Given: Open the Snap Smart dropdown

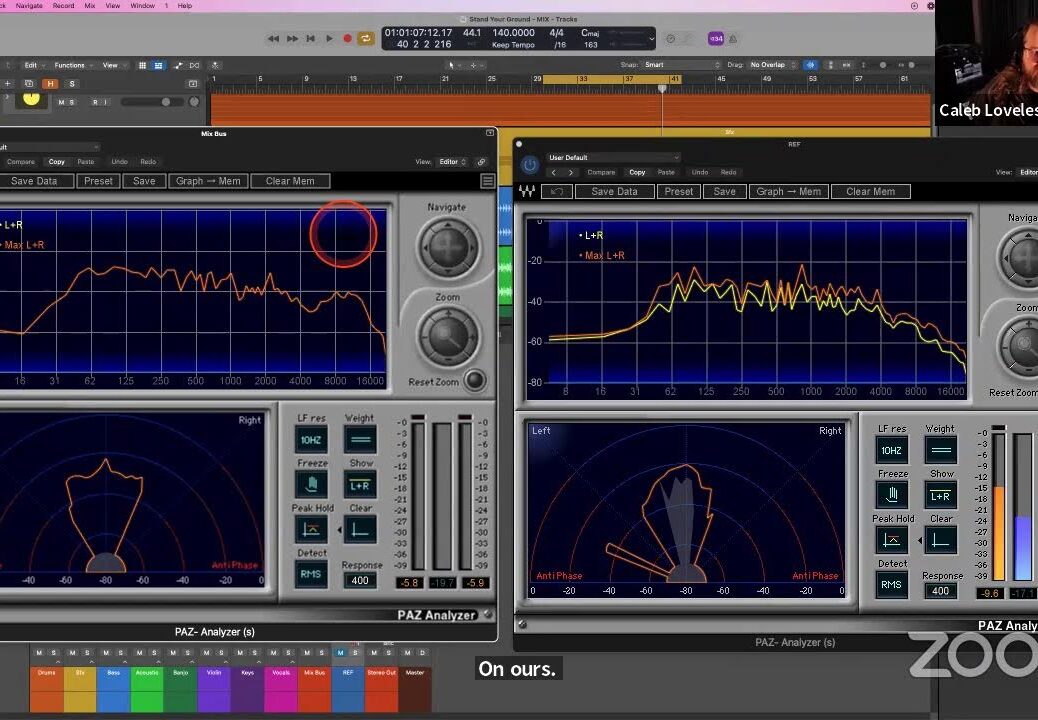Looking at the screenshot, I should coord(682,65).
